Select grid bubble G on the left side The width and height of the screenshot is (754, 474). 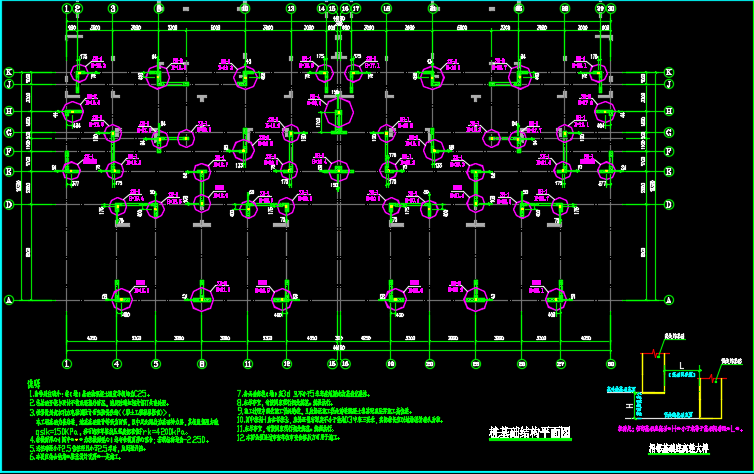pos(9,132)
